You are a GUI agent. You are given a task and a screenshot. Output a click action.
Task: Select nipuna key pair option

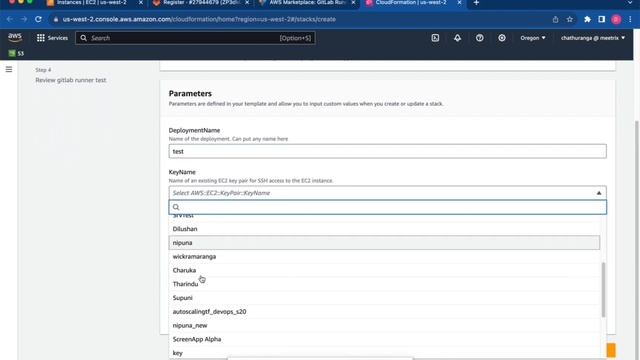coord(384,243)
